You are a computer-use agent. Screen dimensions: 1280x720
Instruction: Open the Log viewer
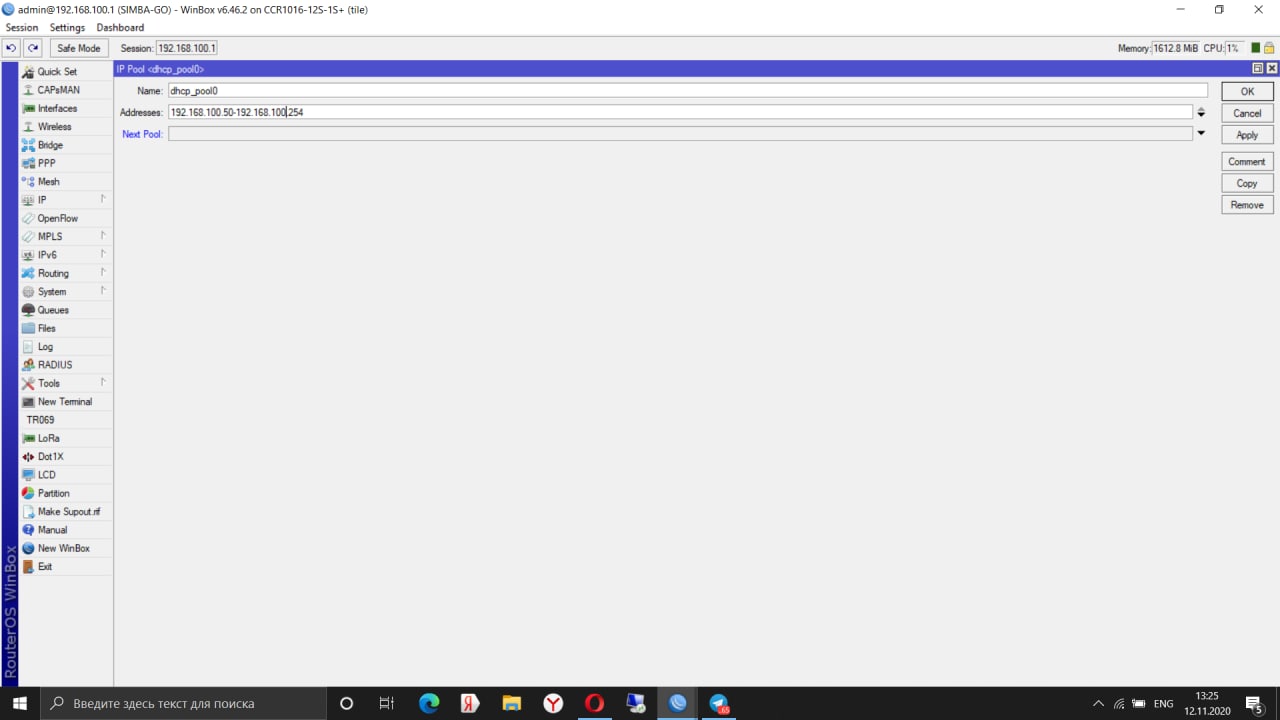point(66,347)
